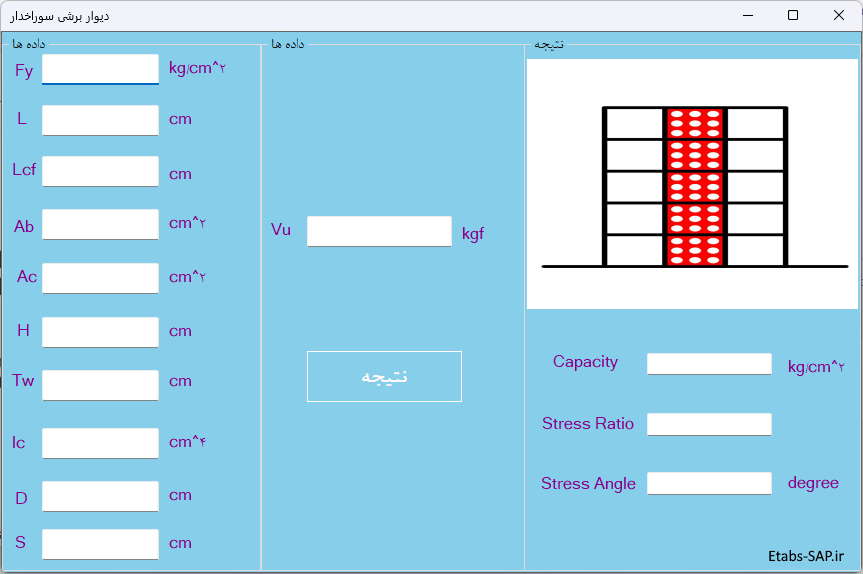Select the Lcf text field
Viewport: 863px width, 574px height.
(100, 171)
